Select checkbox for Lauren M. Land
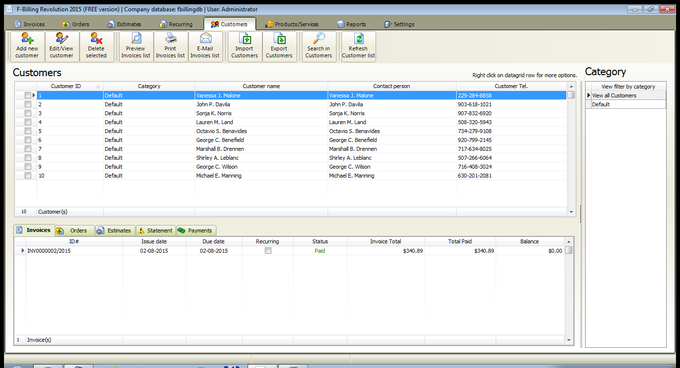 pos(28,122)
